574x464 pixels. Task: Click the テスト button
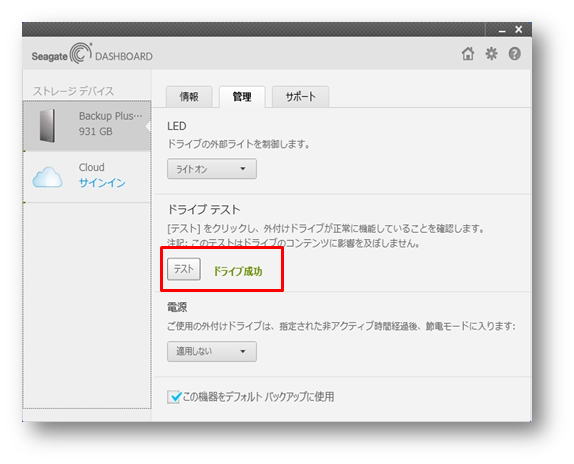(184, 269)
